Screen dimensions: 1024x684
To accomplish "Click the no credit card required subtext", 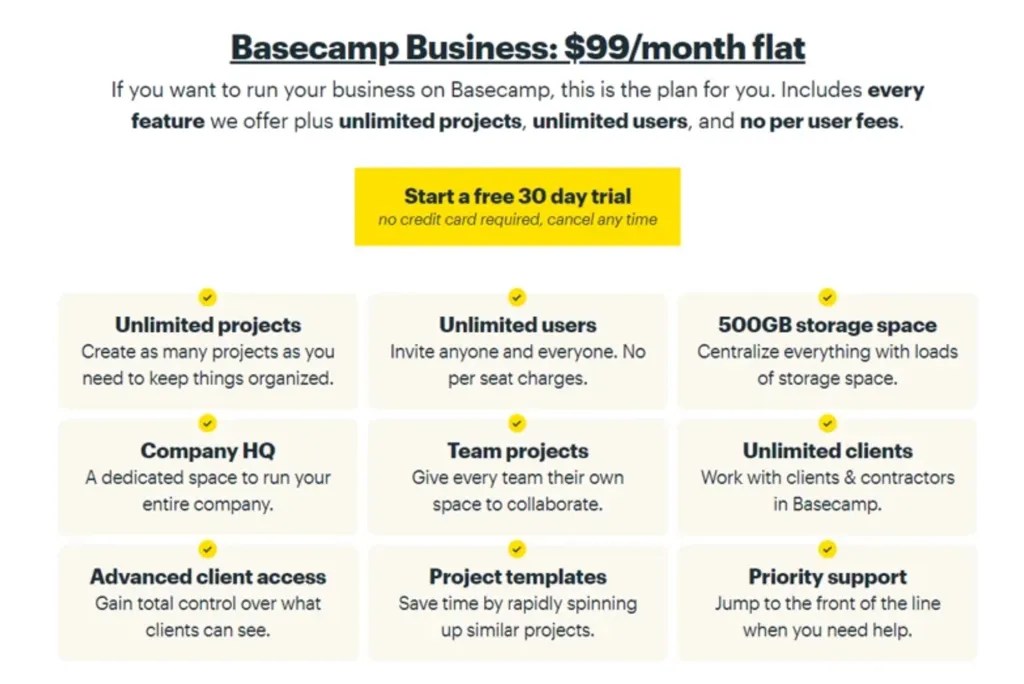I will (x=517, y=220).
